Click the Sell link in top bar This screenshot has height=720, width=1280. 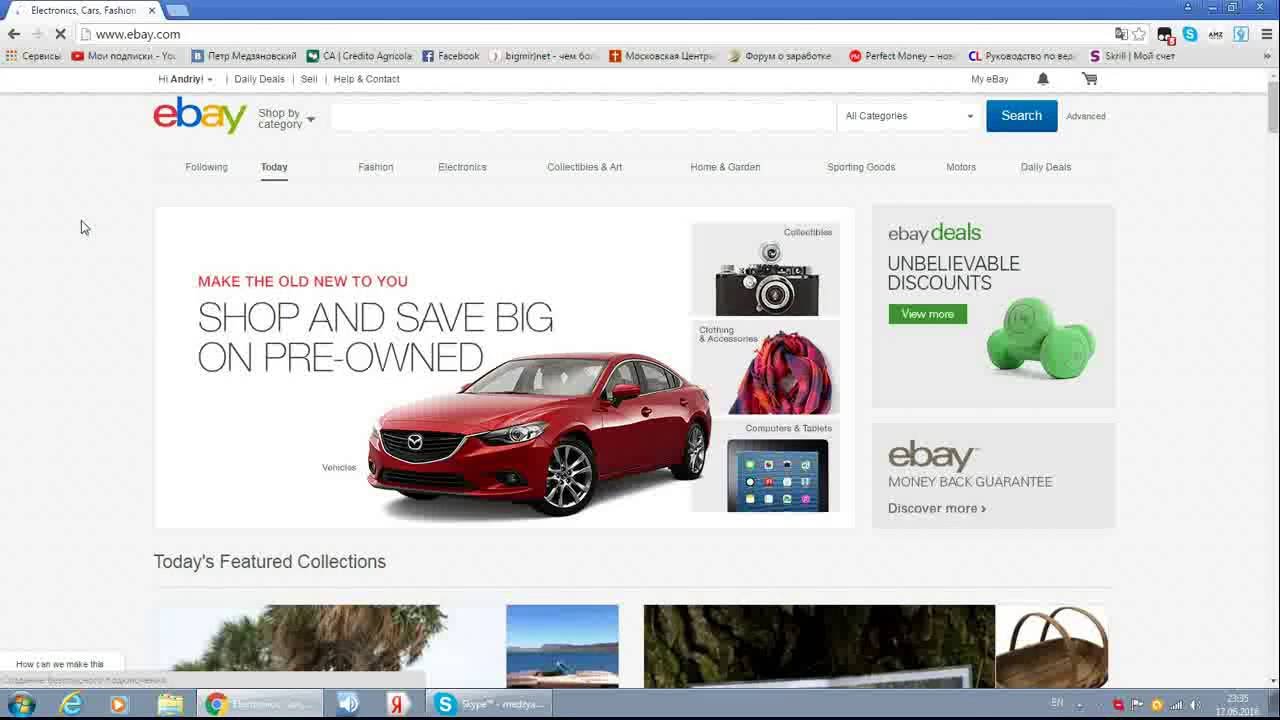[309, 79]
